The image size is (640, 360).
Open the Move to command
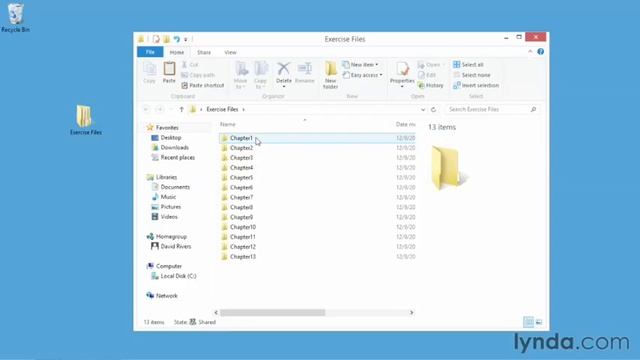(x=241, y=76)
